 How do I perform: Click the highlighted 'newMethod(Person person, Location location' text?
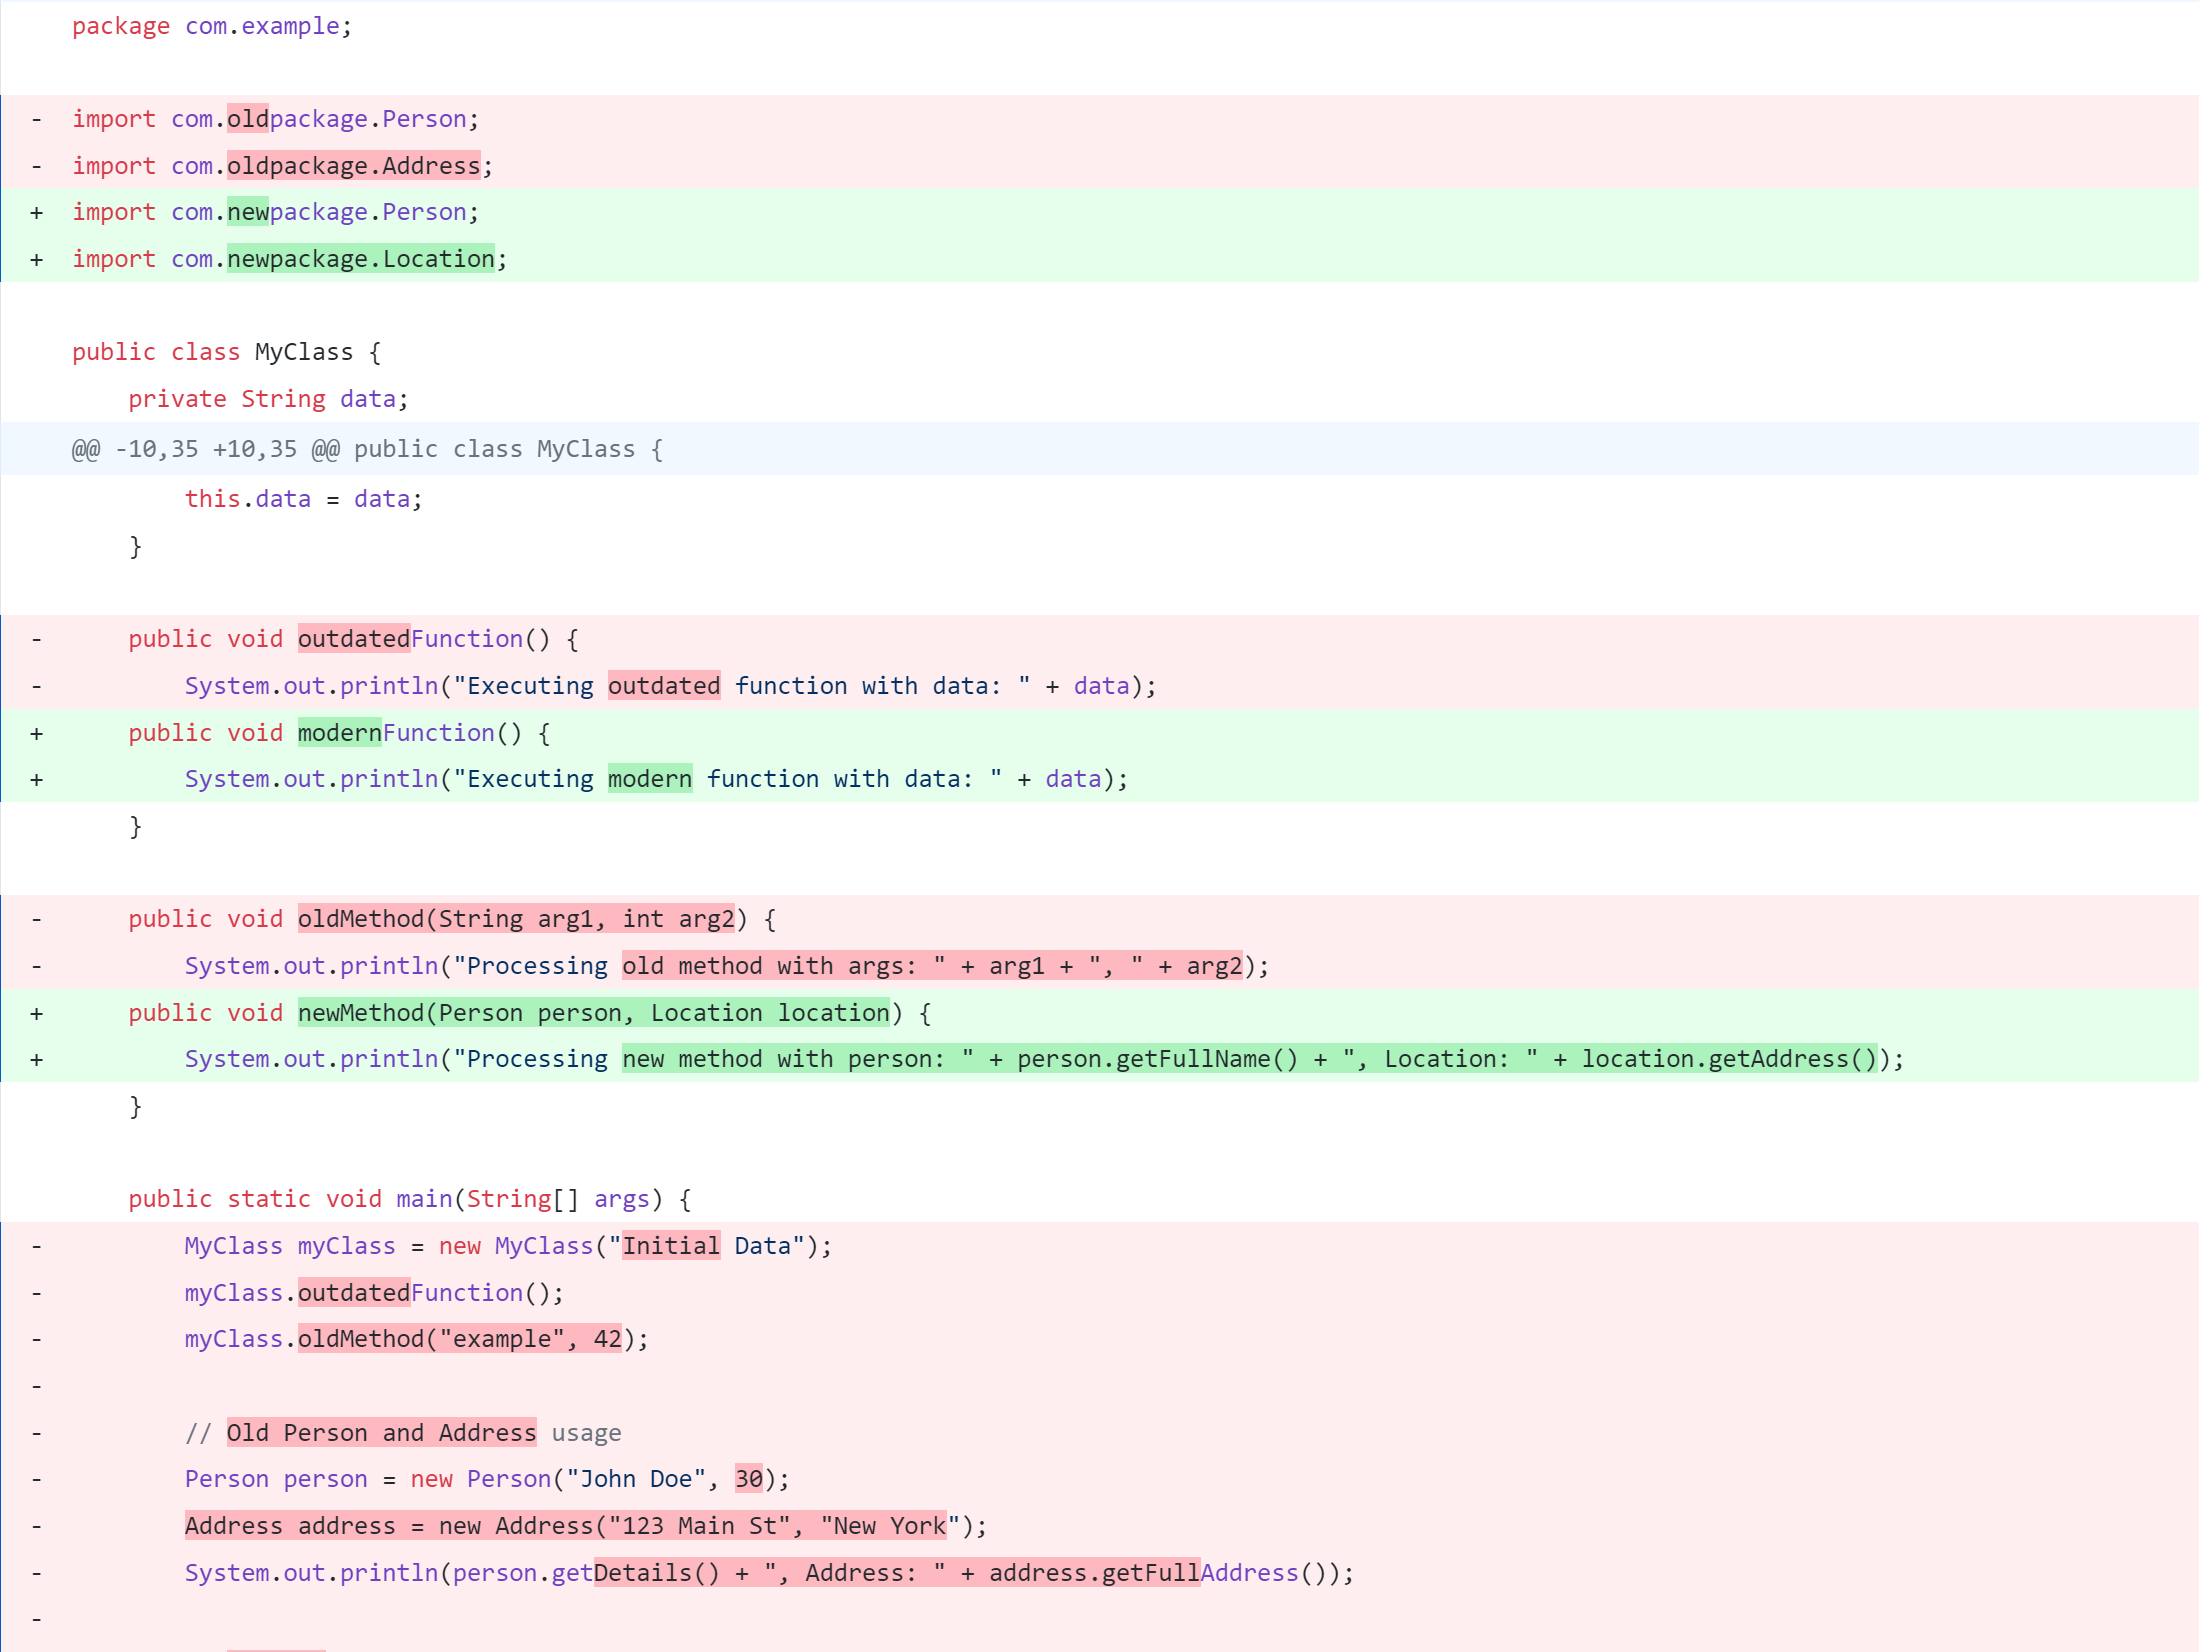click(593, 1013)
